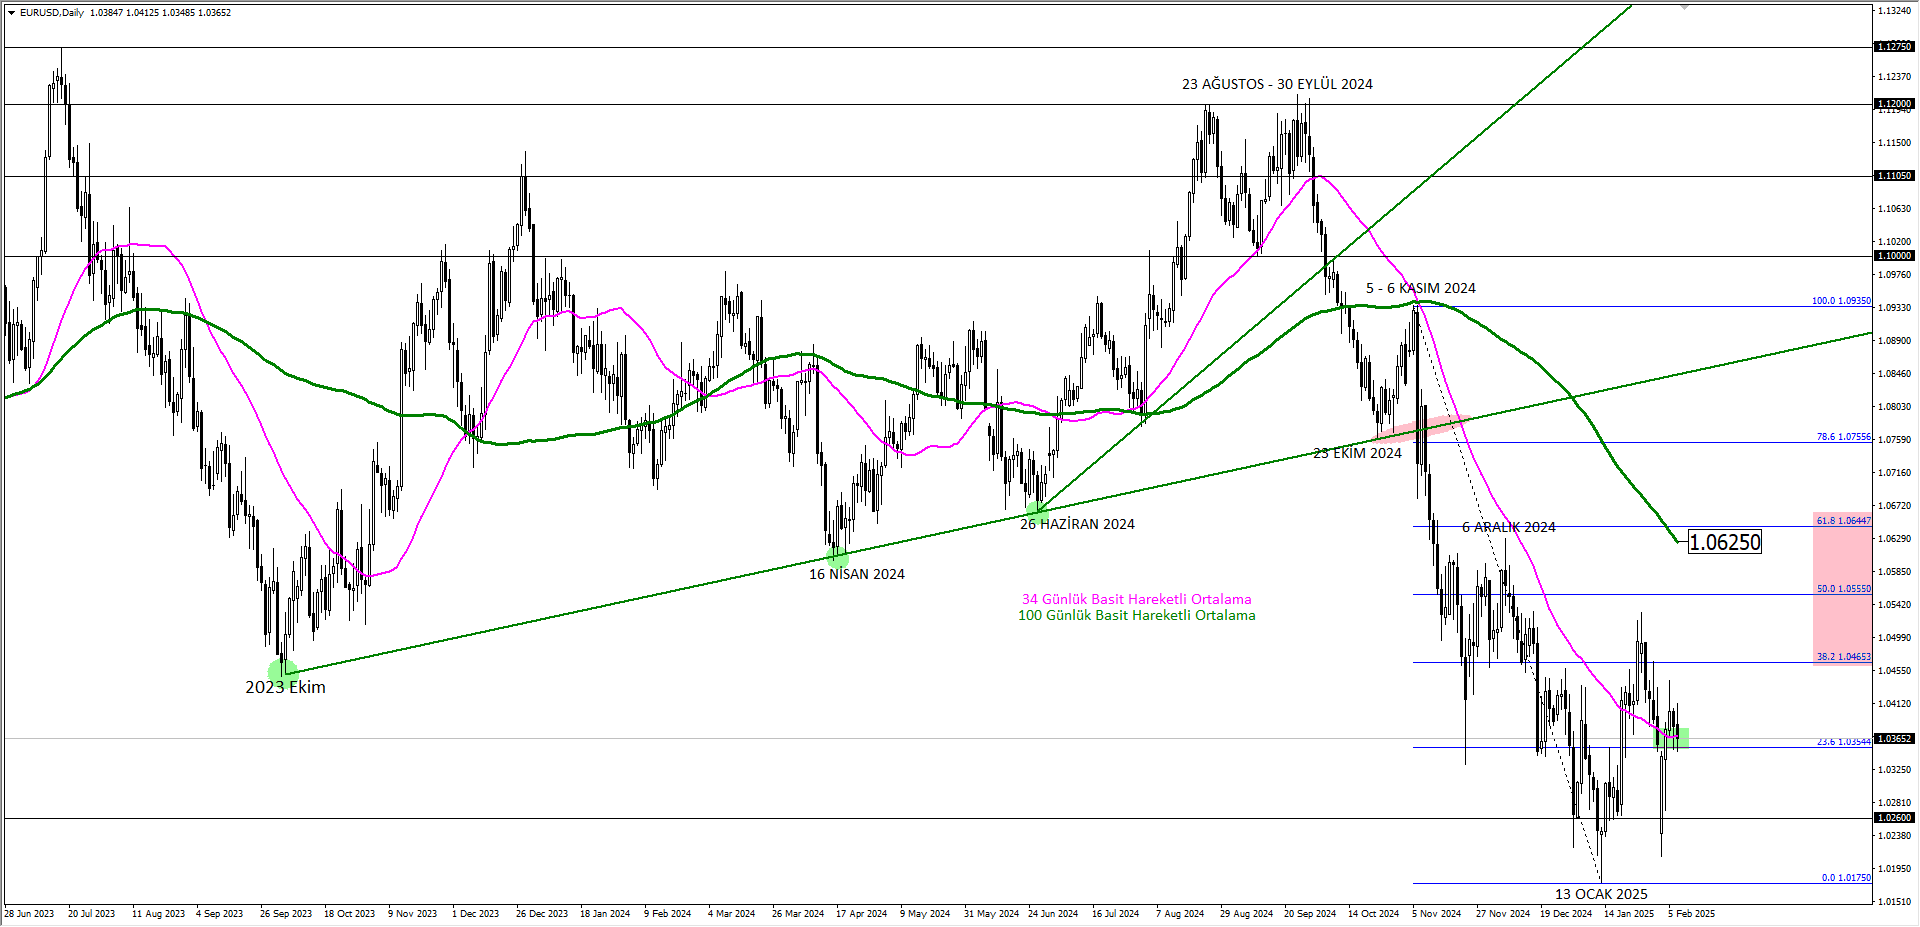Click the 1.13240 value on price scale

tap(1895, 10)
